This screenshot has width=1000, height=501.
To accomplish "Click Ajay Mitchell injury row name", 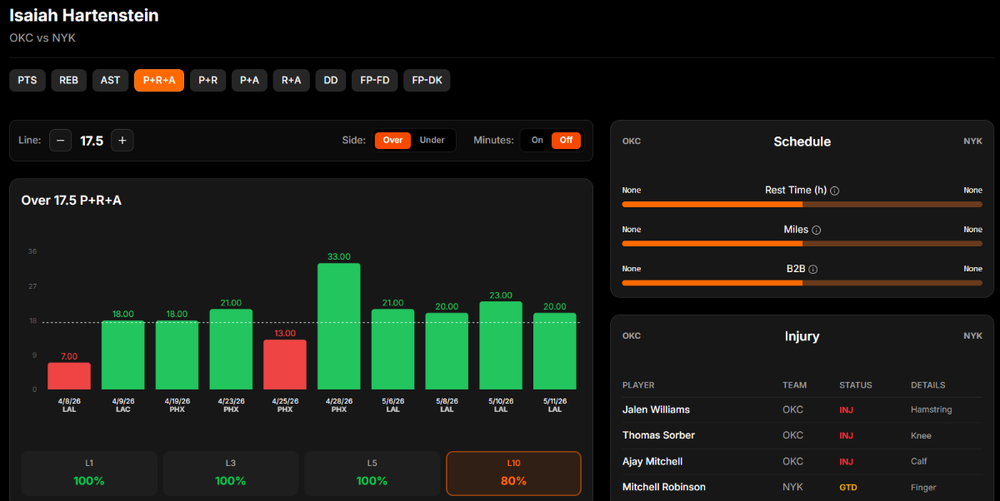I will tap(652, 461).
